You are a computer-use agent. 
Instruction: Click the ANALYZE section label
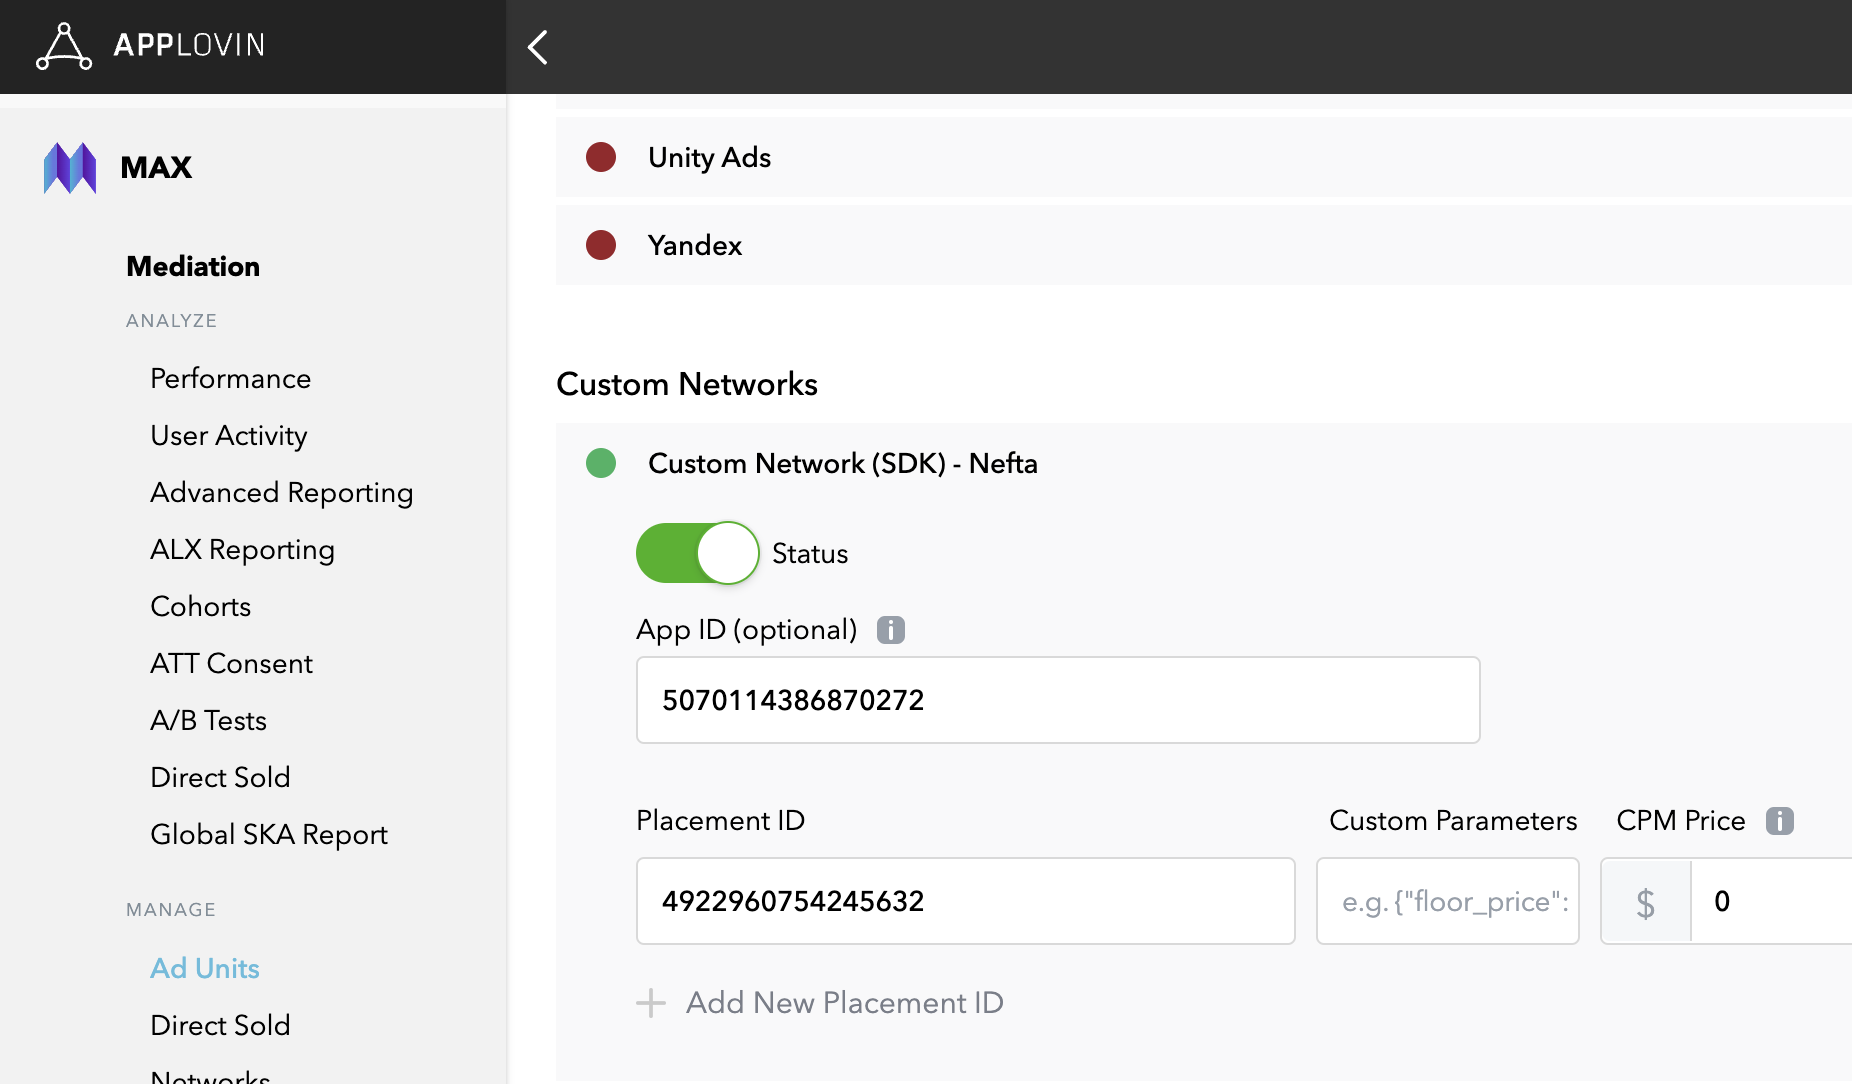click(171, 320)
